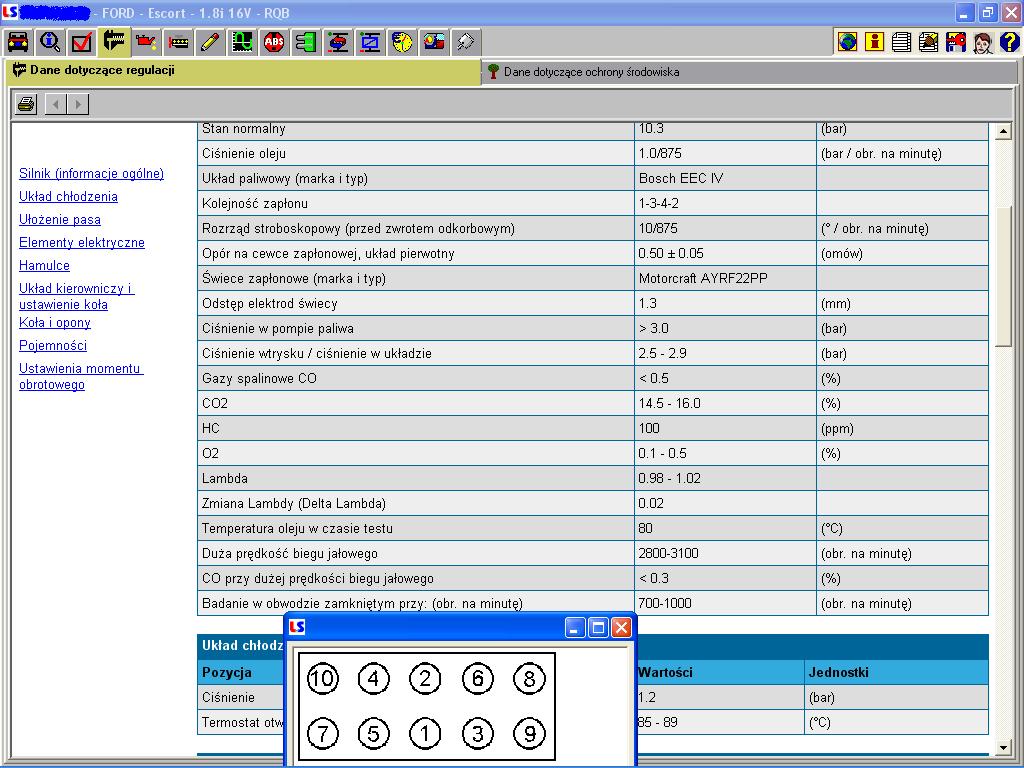This screenshot has width=1024, height=768.
Task: Click the yellow clock repair times icon
Action: 402,42
